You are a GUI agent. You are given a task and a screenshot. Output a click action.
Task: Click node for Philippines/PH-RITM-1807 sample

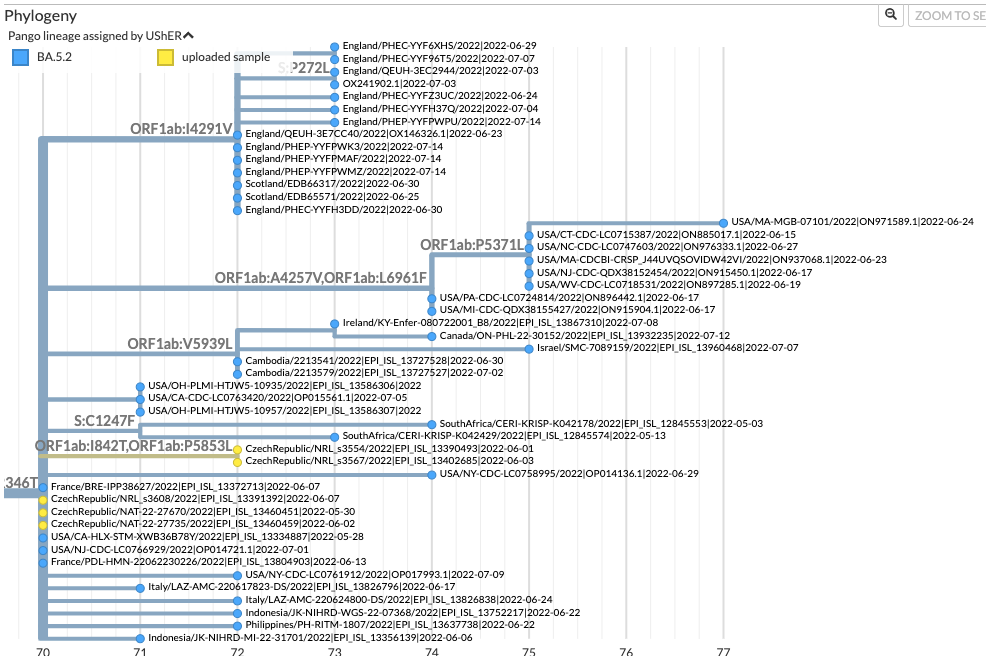point(237,626)
